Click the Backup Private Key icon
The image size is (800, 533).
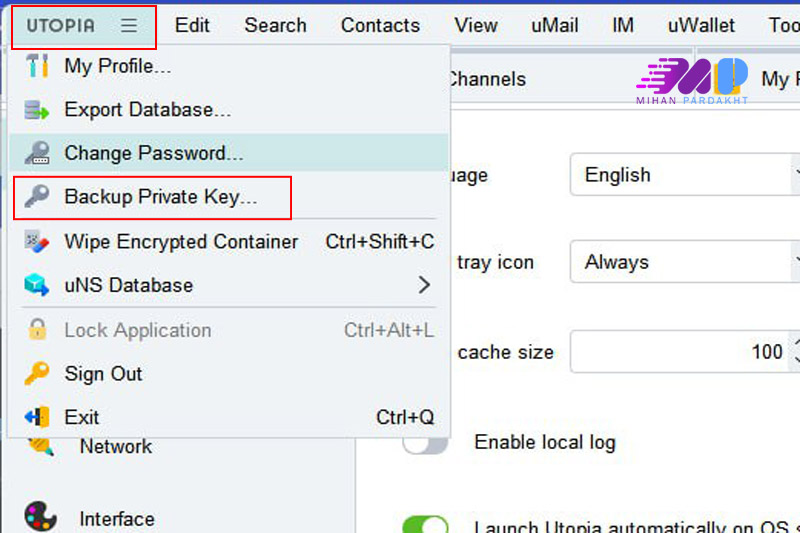pos(37,198)
